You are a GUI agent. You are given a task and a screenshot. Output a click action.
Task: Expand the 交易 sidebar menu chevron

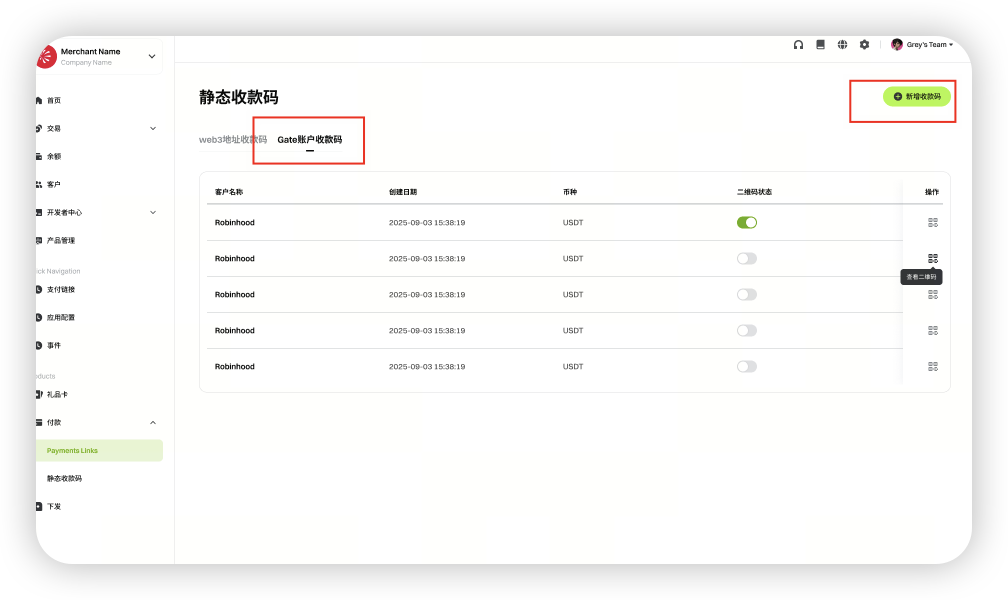tap(153, 128)
